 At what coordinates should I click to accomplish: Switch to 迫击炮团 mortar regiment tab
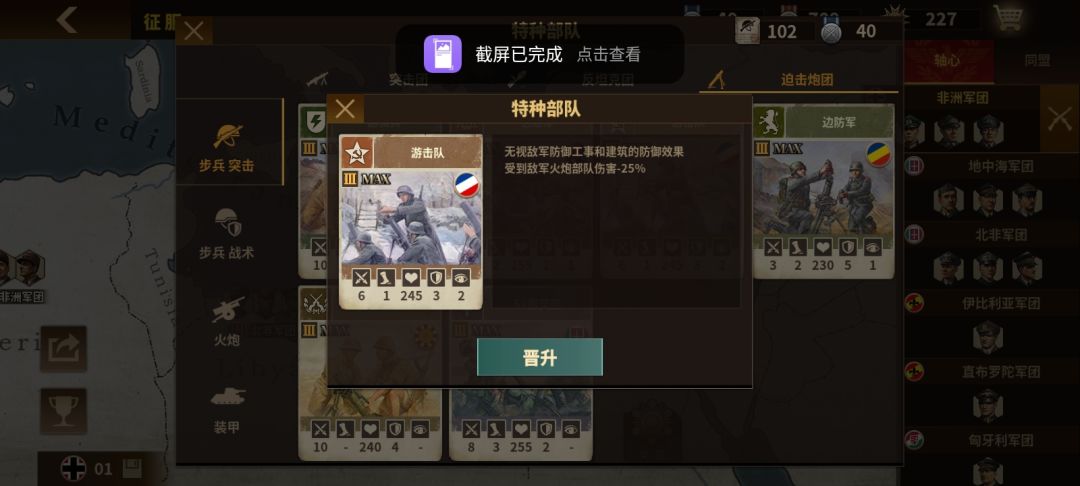798,79
